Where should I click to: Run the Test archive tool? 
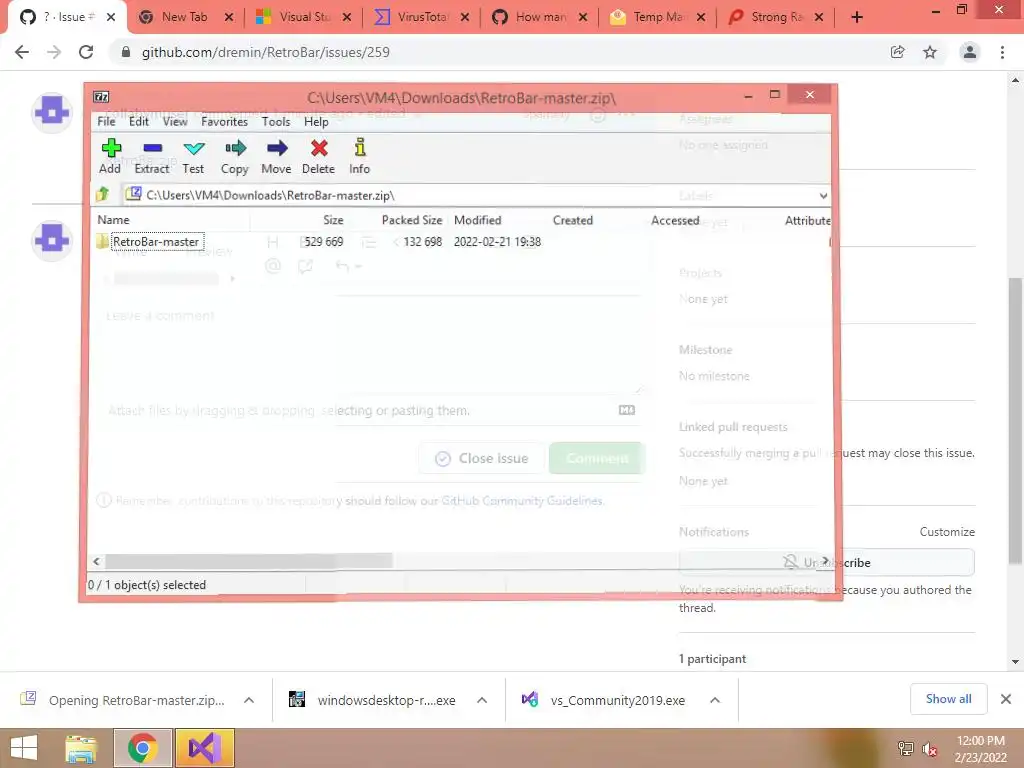193,156
